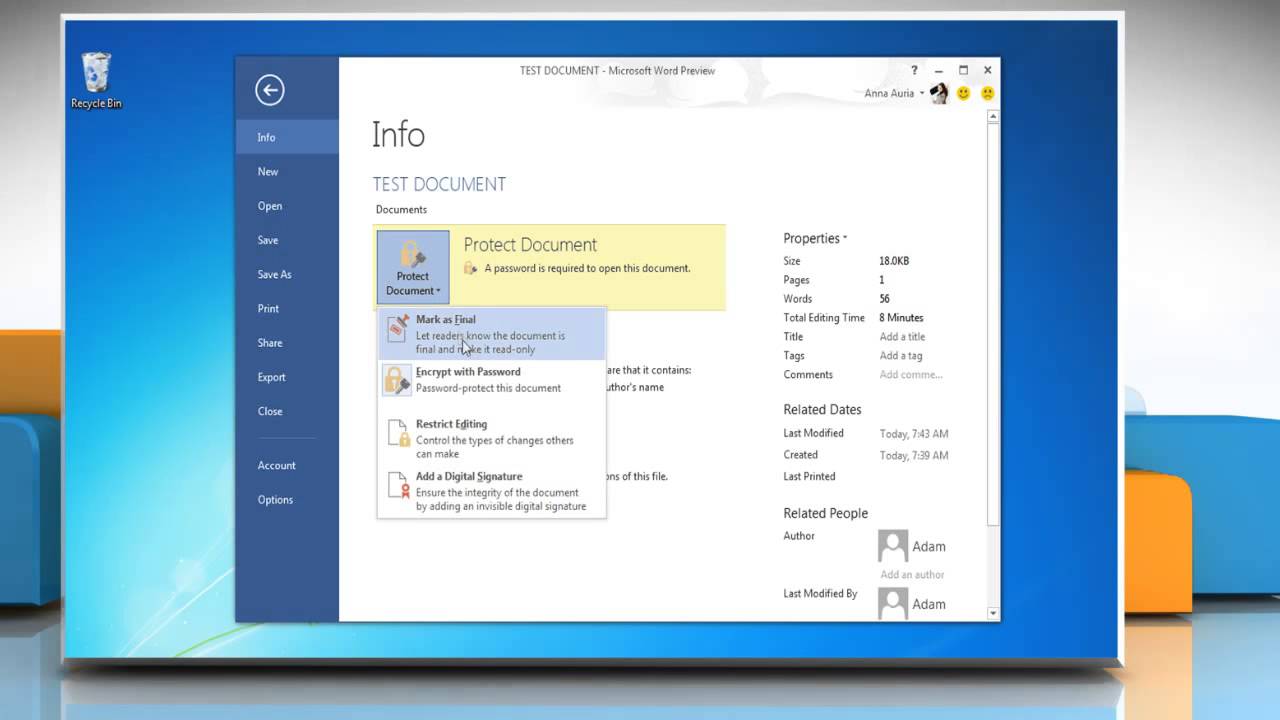The width and height of the screenshot is (1280, 720).
Task: Open the Recycle Bin desktop icon
Action: [96, 81]
